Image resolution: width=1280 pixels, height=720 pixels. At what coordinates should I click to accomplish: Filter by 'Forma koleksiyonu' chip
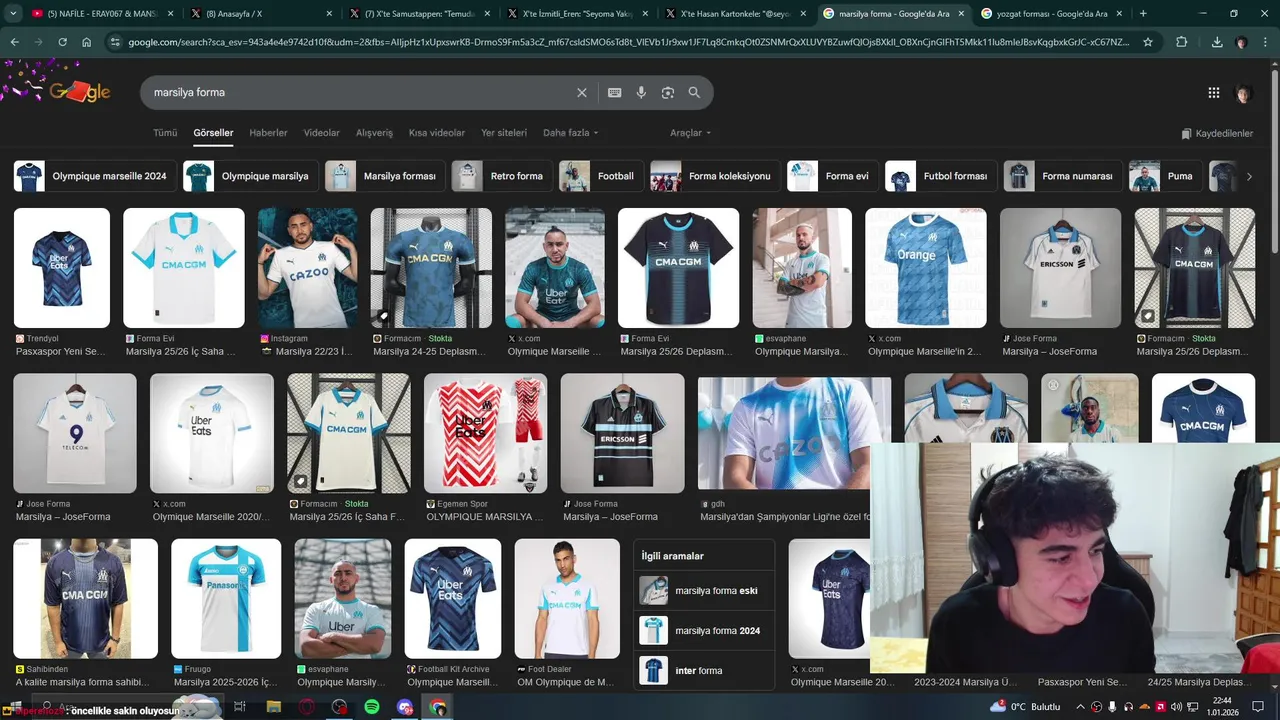(x=714, y=176)
